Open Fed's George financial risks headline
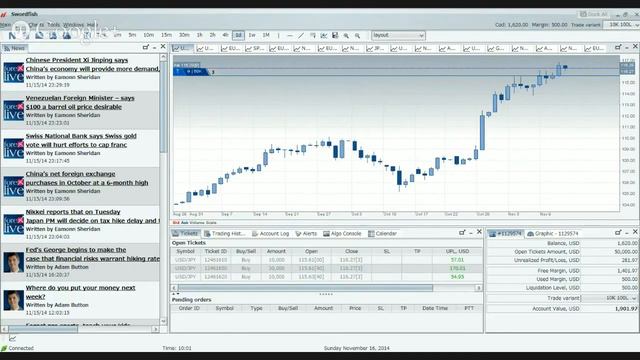Screen dimensions: 640x360 (x=92, y=254)
